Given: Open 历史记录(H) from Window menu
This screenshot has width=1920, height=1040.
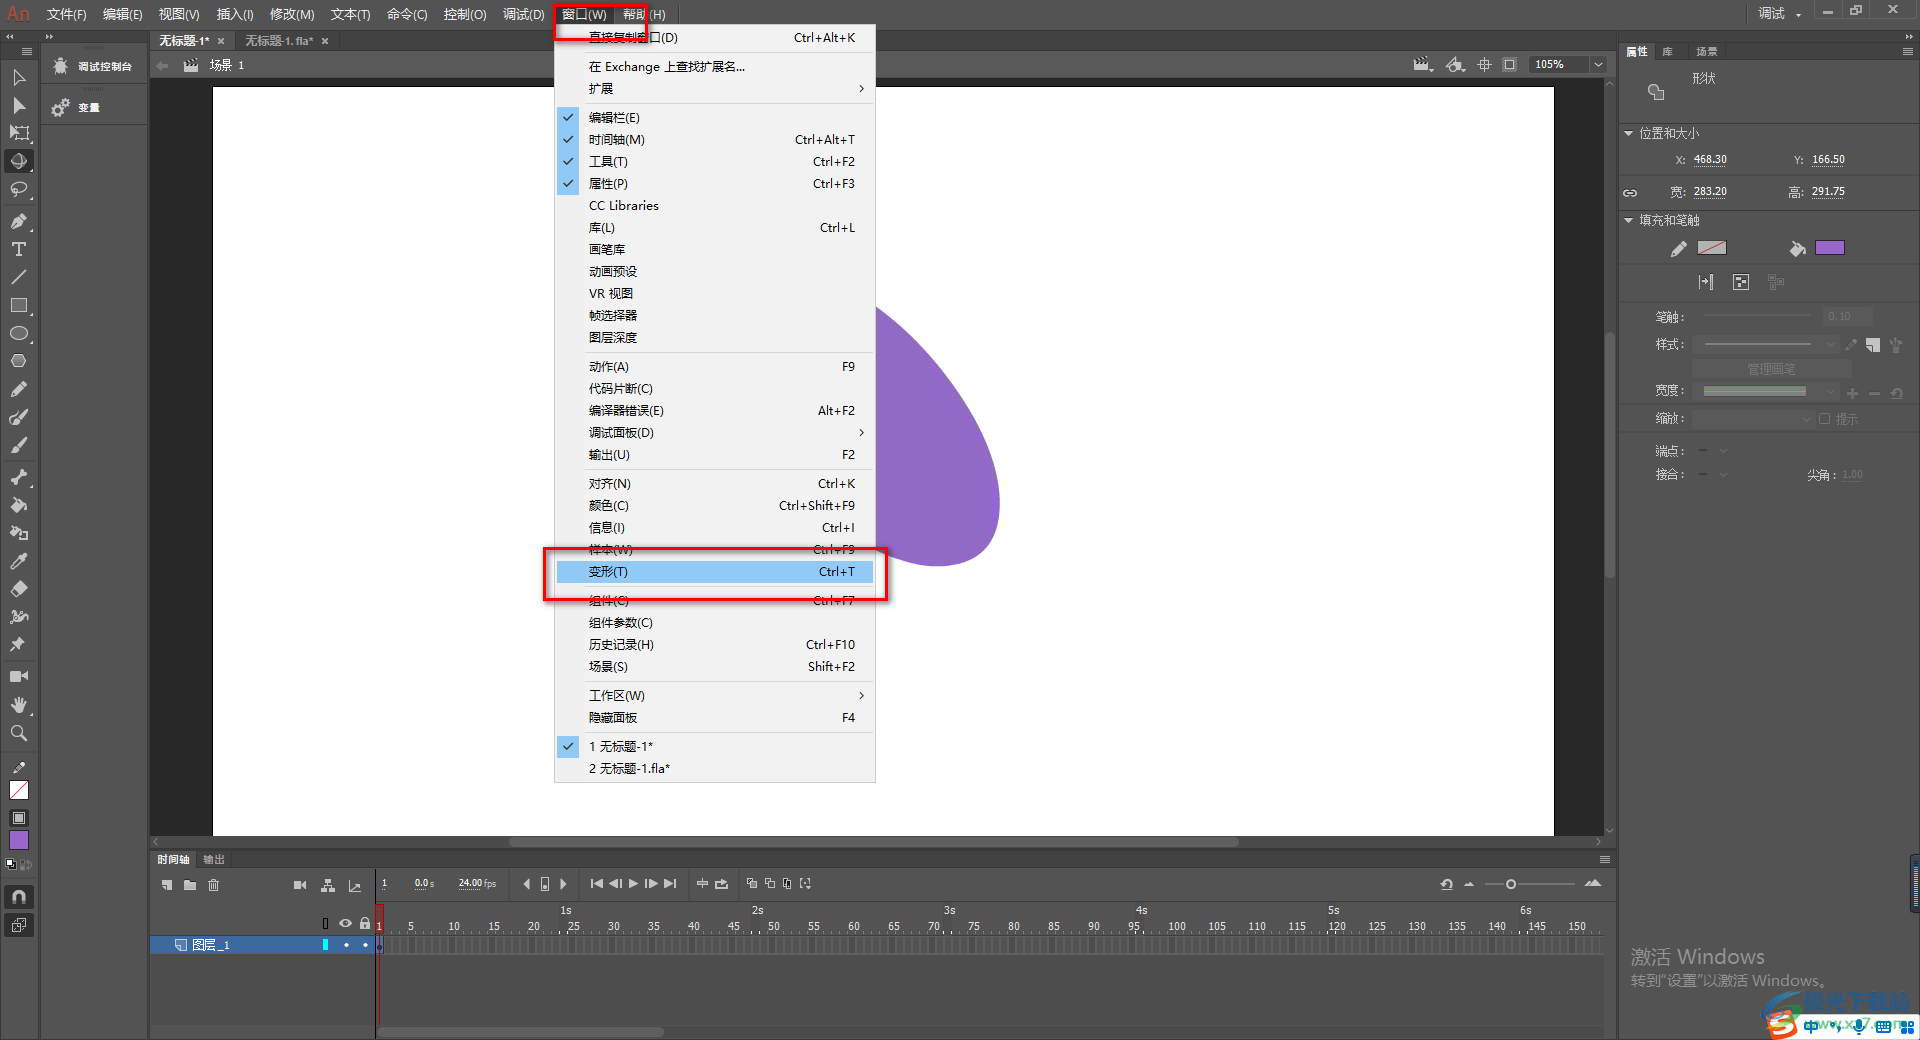Looking at the screenshot, I should click(x=715, y=645).
